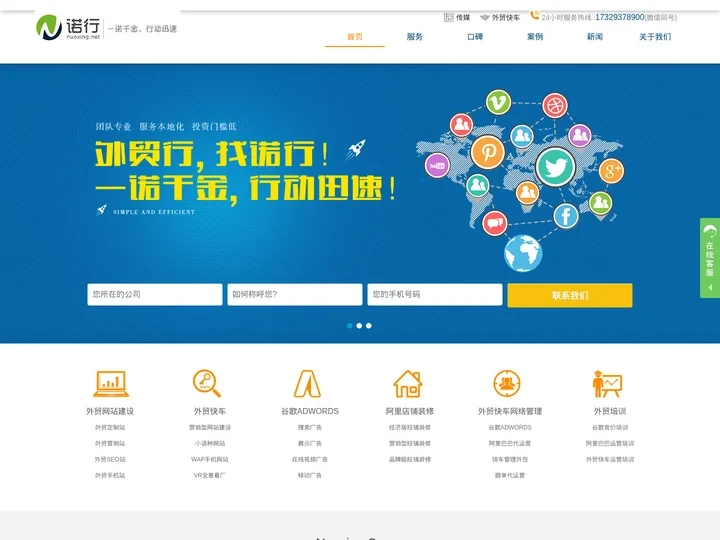Viewport: 720px width, 540px height.
Task: Click the 快车管理外包 link
Action: (510, 459)
